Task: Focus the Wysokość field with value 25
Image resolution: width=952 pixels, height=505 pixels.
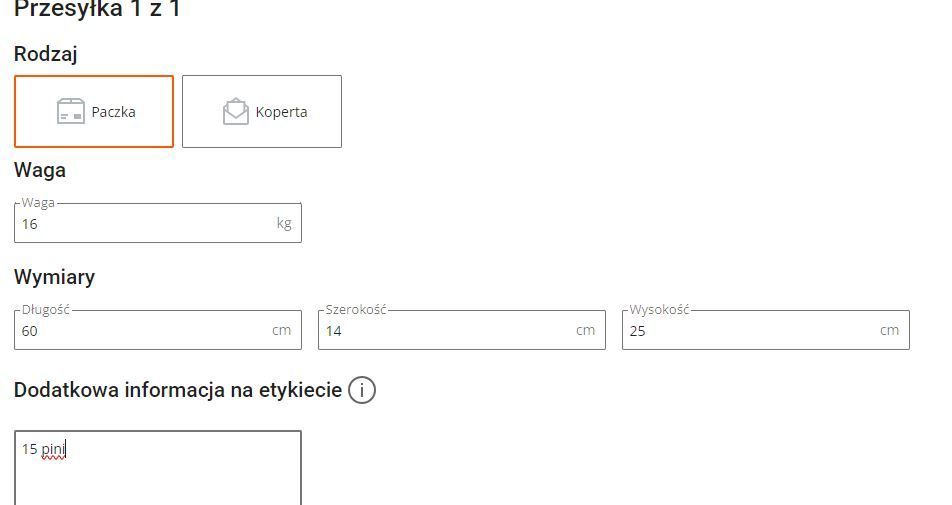Action: click(x=750, y=331)
